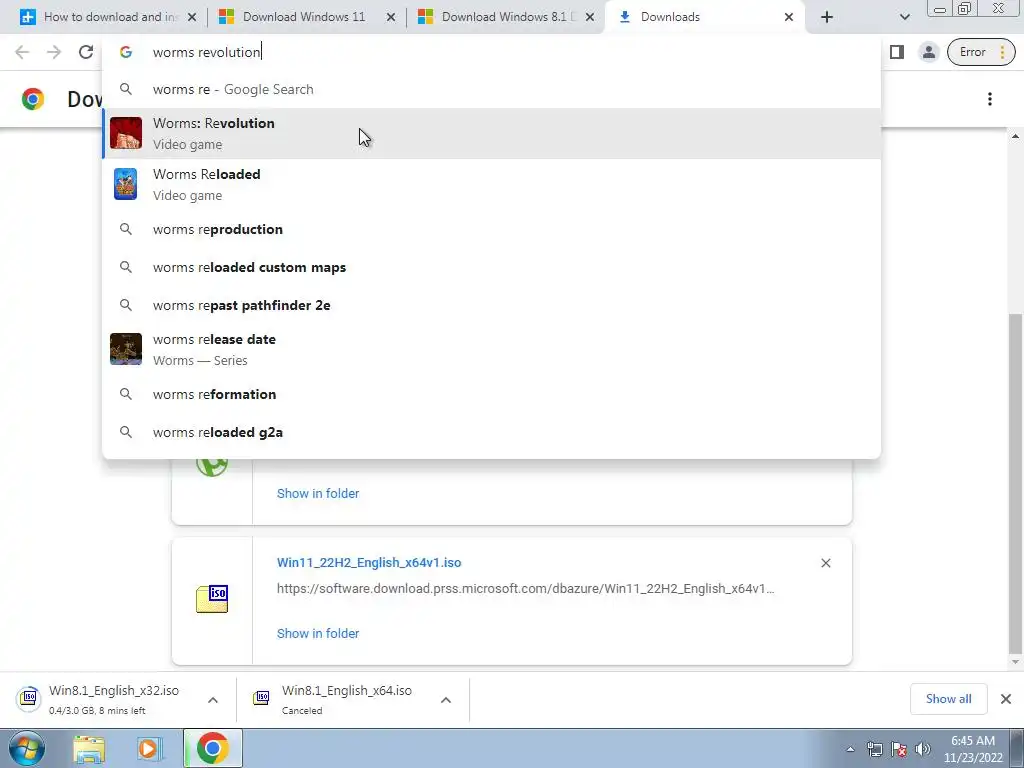Go back with the left arrow
The image size is (1024, 768).
click(22, 52)
